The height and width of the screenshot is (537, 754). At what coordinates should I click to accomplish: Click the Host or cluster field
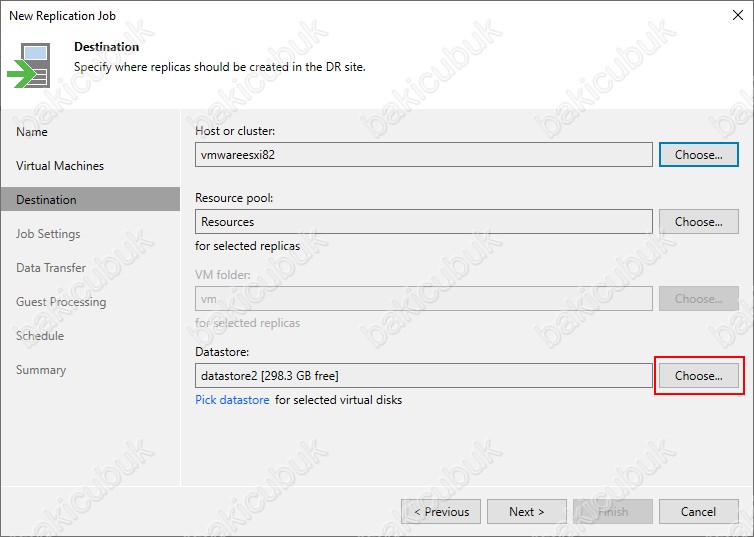click(x=424, y=155)
